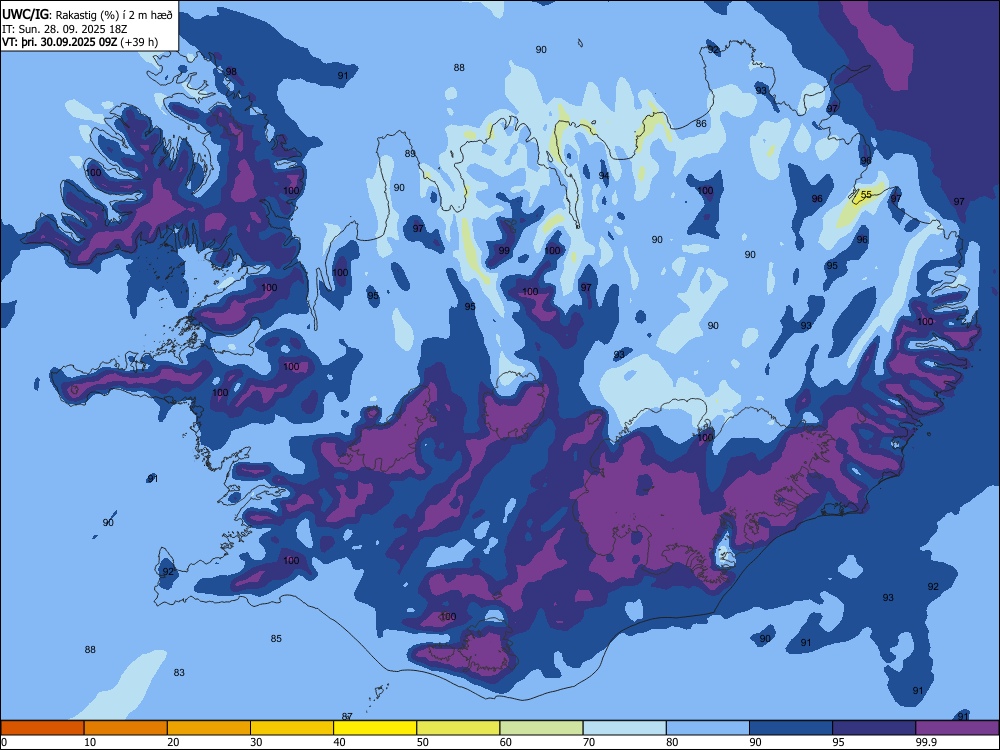Click the '99' humidity value on the map

[x=504, y=251]
